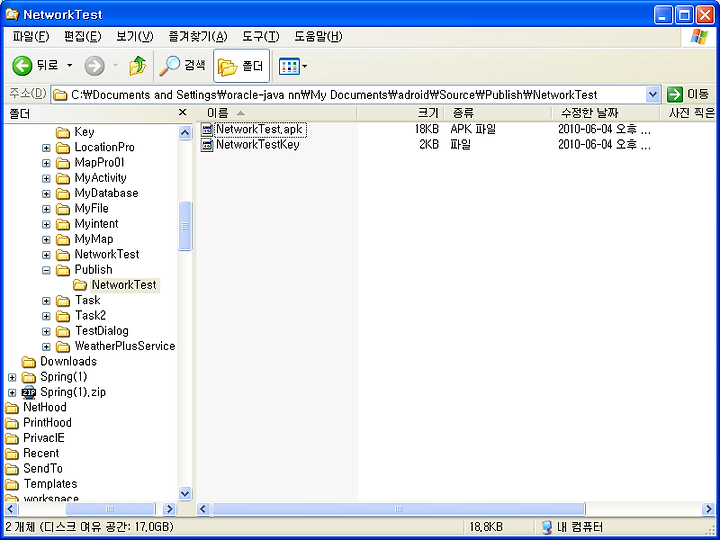Click the 이동 go button

click(688, 95)
